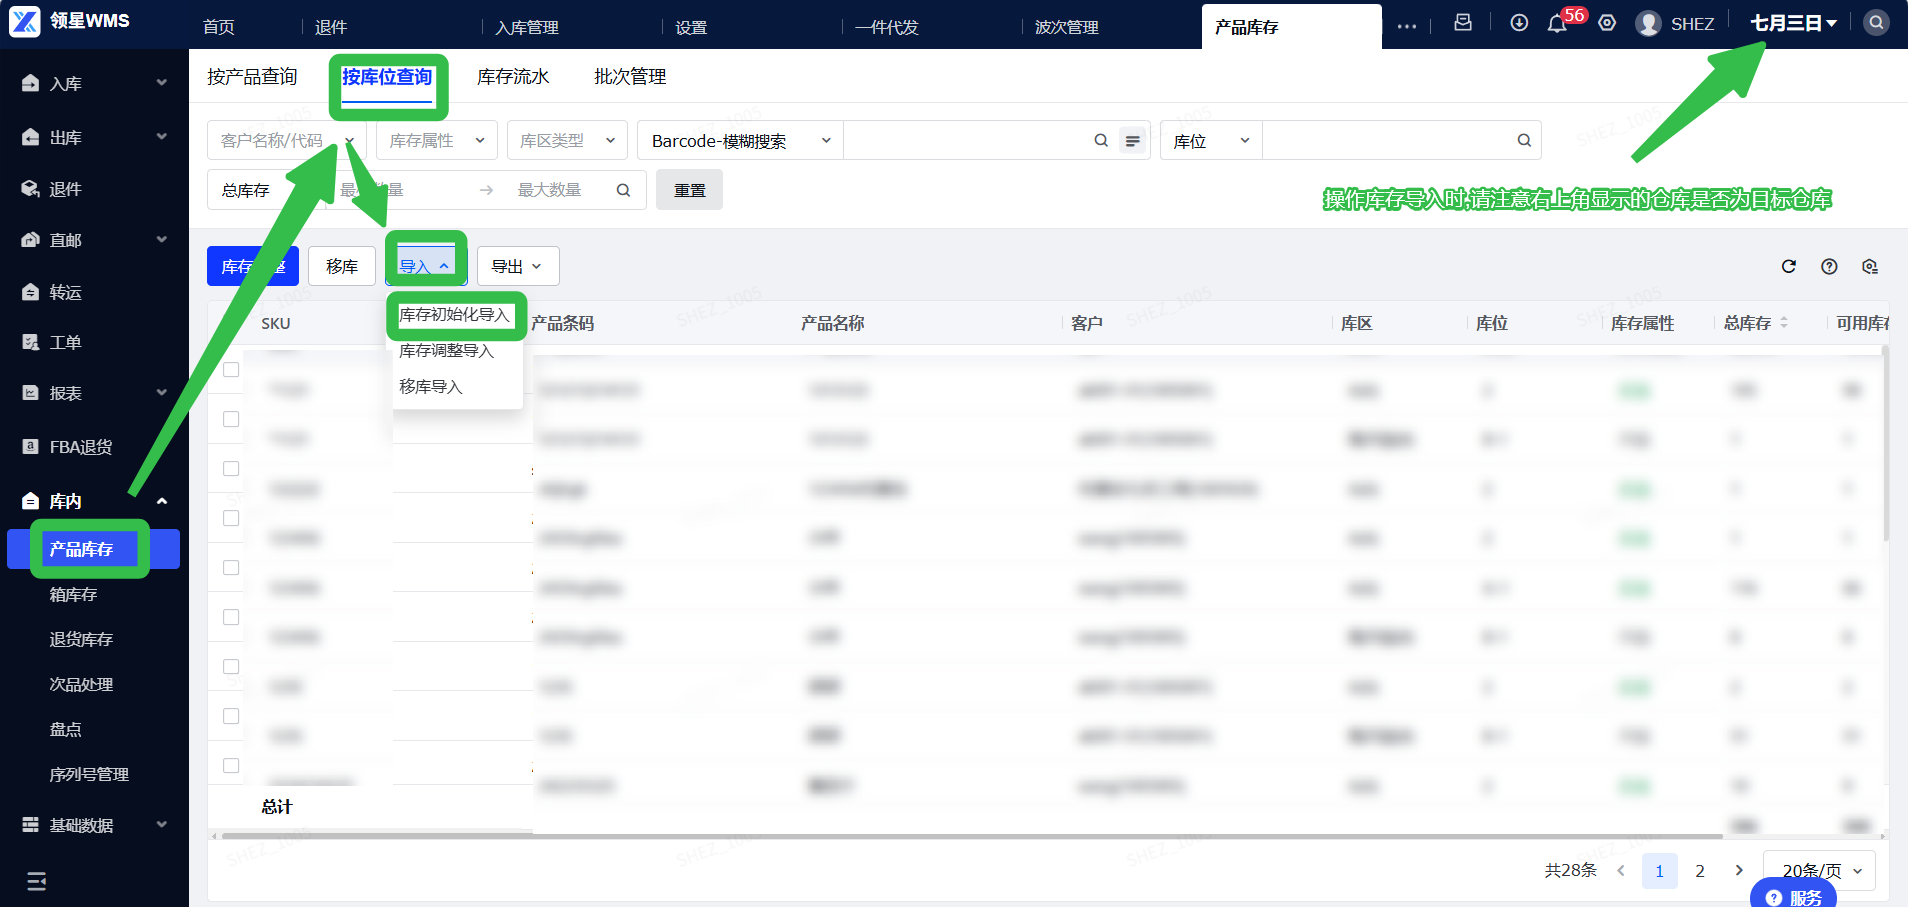
Task: Open notifications bell with 56 badge
Action: click(x=1558, y=23)
